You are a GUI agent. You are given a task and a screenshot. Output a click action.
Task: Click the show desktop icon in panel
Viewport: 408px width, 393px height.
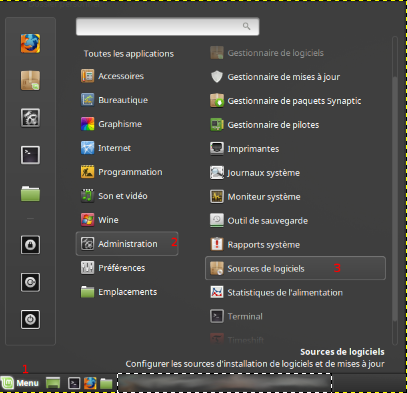click(53, 383)
